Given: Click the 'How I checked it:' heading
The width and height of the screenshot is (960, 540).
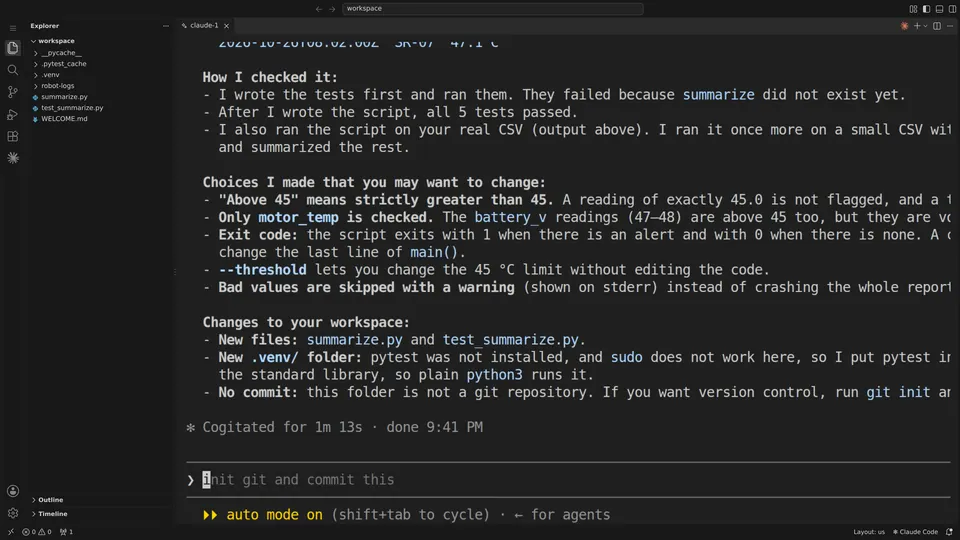Looking at the screenshot, I should coord(270,78).
